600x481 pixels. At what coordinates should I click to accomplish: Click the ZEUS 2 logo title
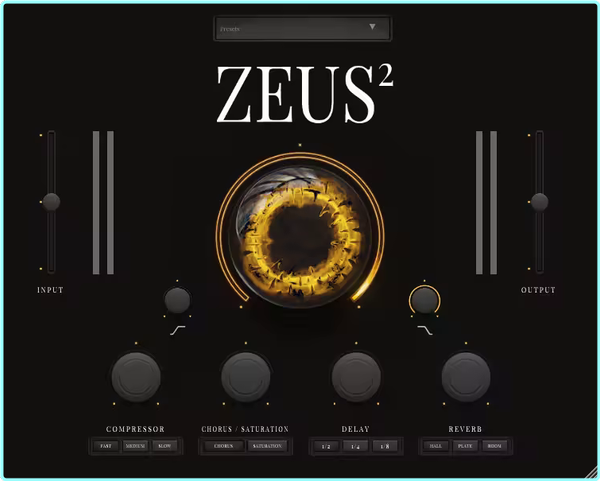(305, 94)
